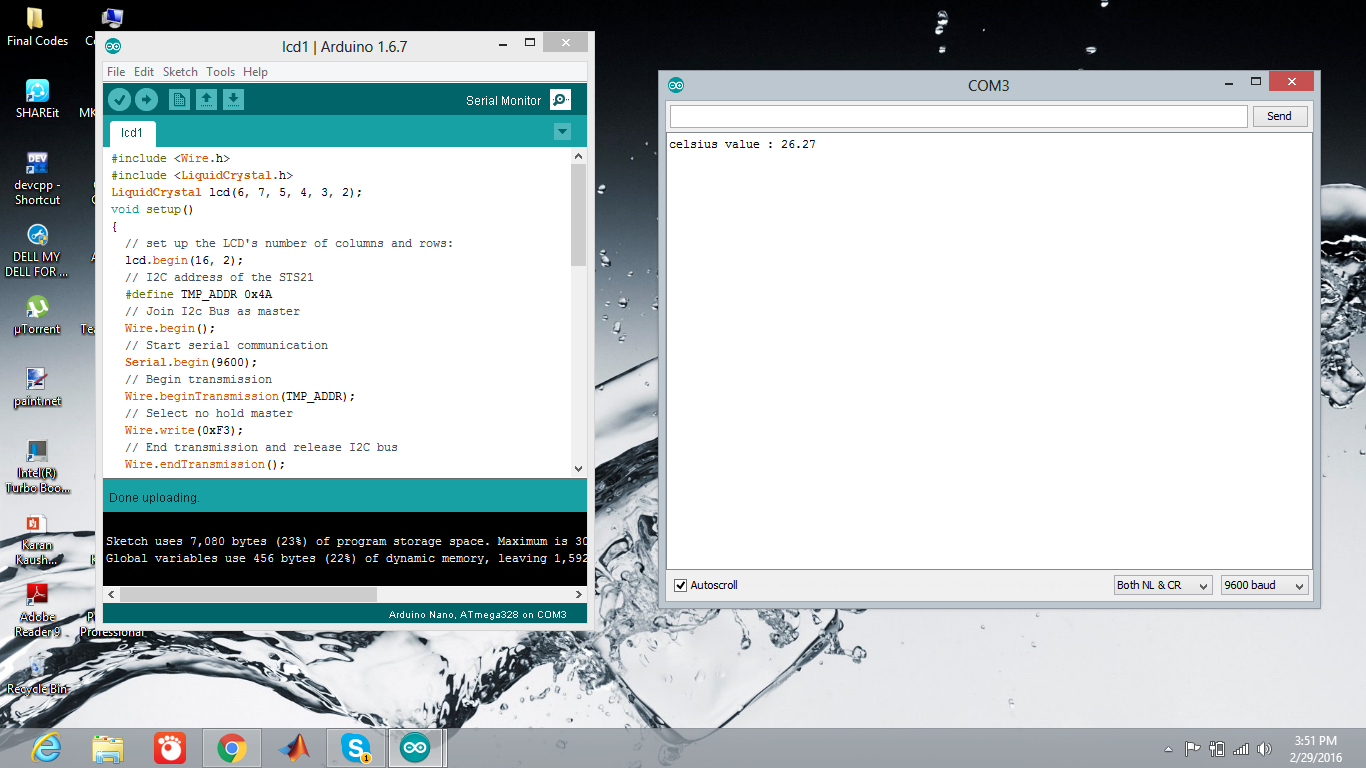Maximize the Arduino lcd1 window
Image resolution: width=1366 pixels, height=768 pixels.
pyautogui.click(x=530, y=43)
